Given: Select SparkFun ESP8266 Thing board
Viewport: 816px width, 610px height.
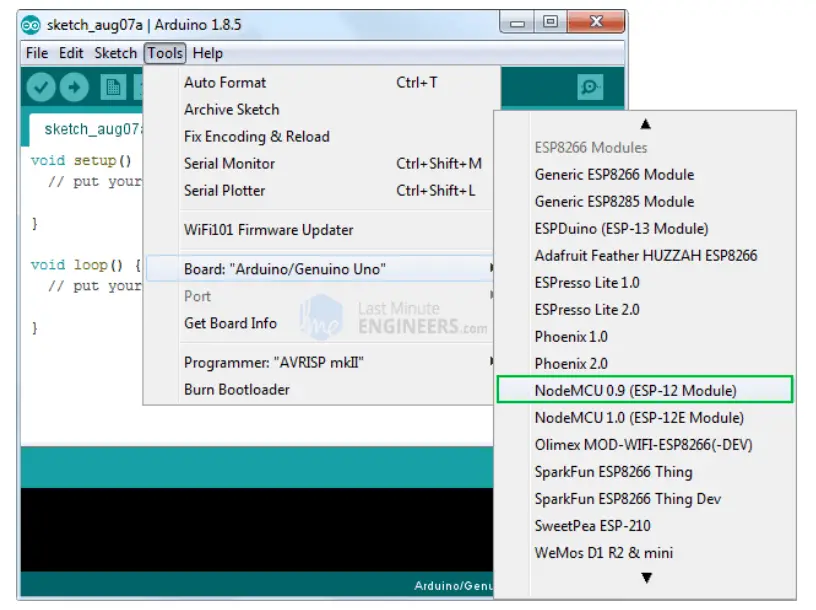Looking at the screenshot, I should click(645, 472).
